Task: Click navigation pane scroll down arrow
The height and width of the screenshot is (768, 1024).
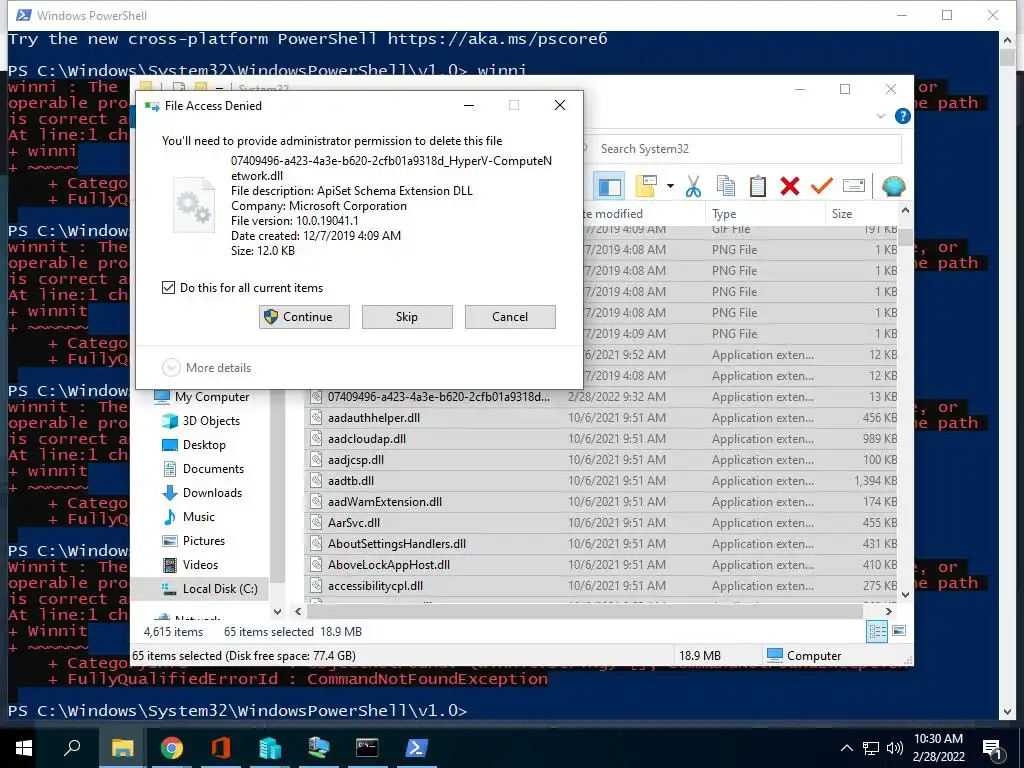Action: [277, 612]
